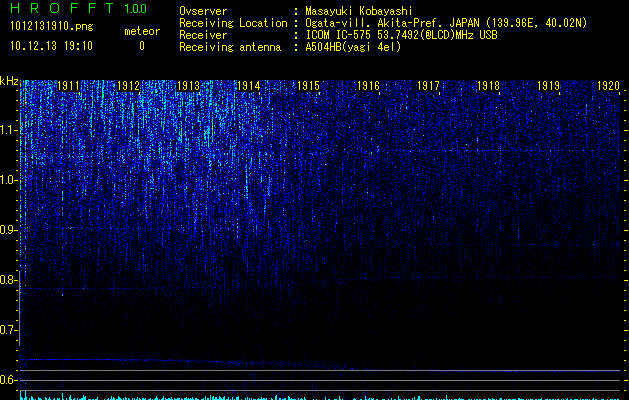
Task: Click the 1917 time marker
Action: click(428, 86)
